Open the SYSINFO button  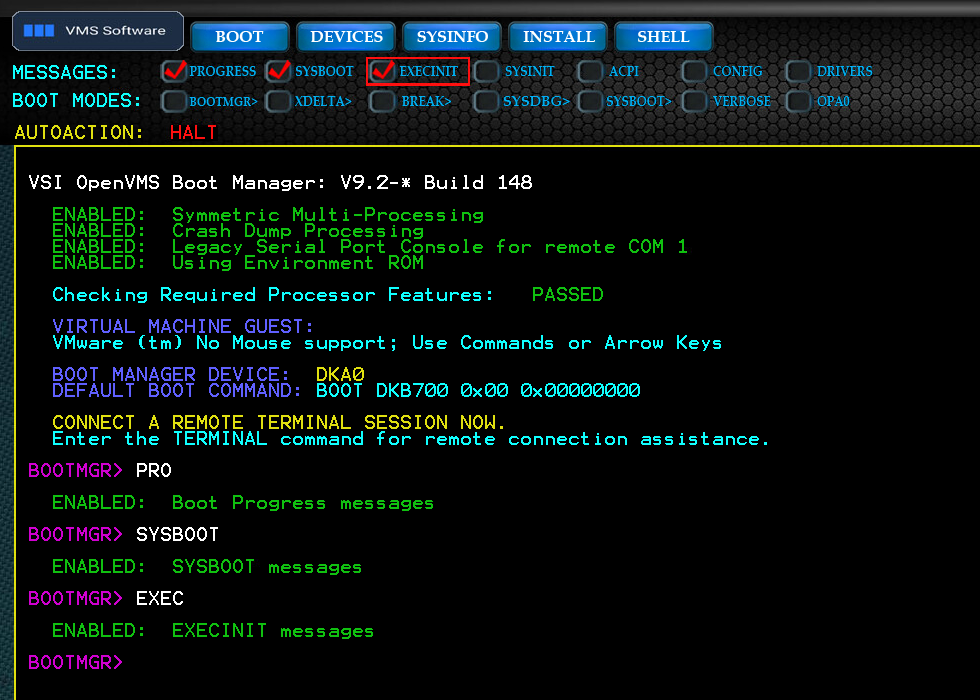pyautogui.click(x=452, y=37)
